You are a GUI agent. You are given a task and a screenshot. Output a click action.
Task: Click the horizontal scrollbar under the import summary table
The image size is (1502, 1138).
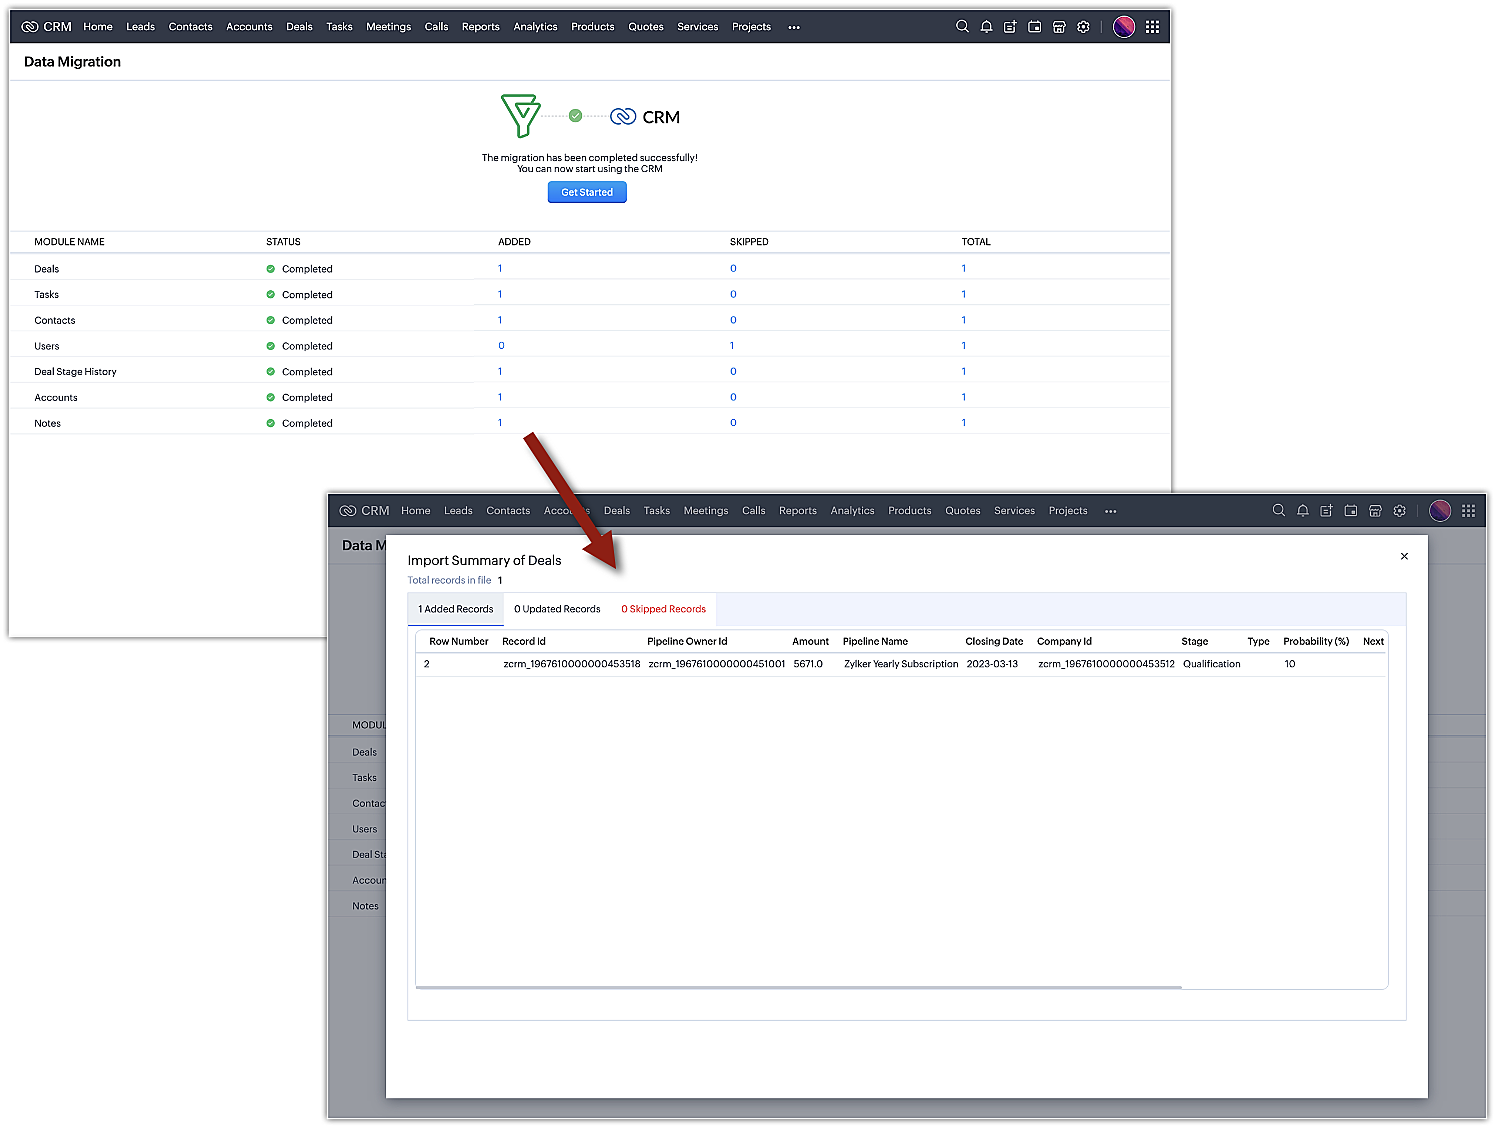pyautogui.click(x=798, y=987)
